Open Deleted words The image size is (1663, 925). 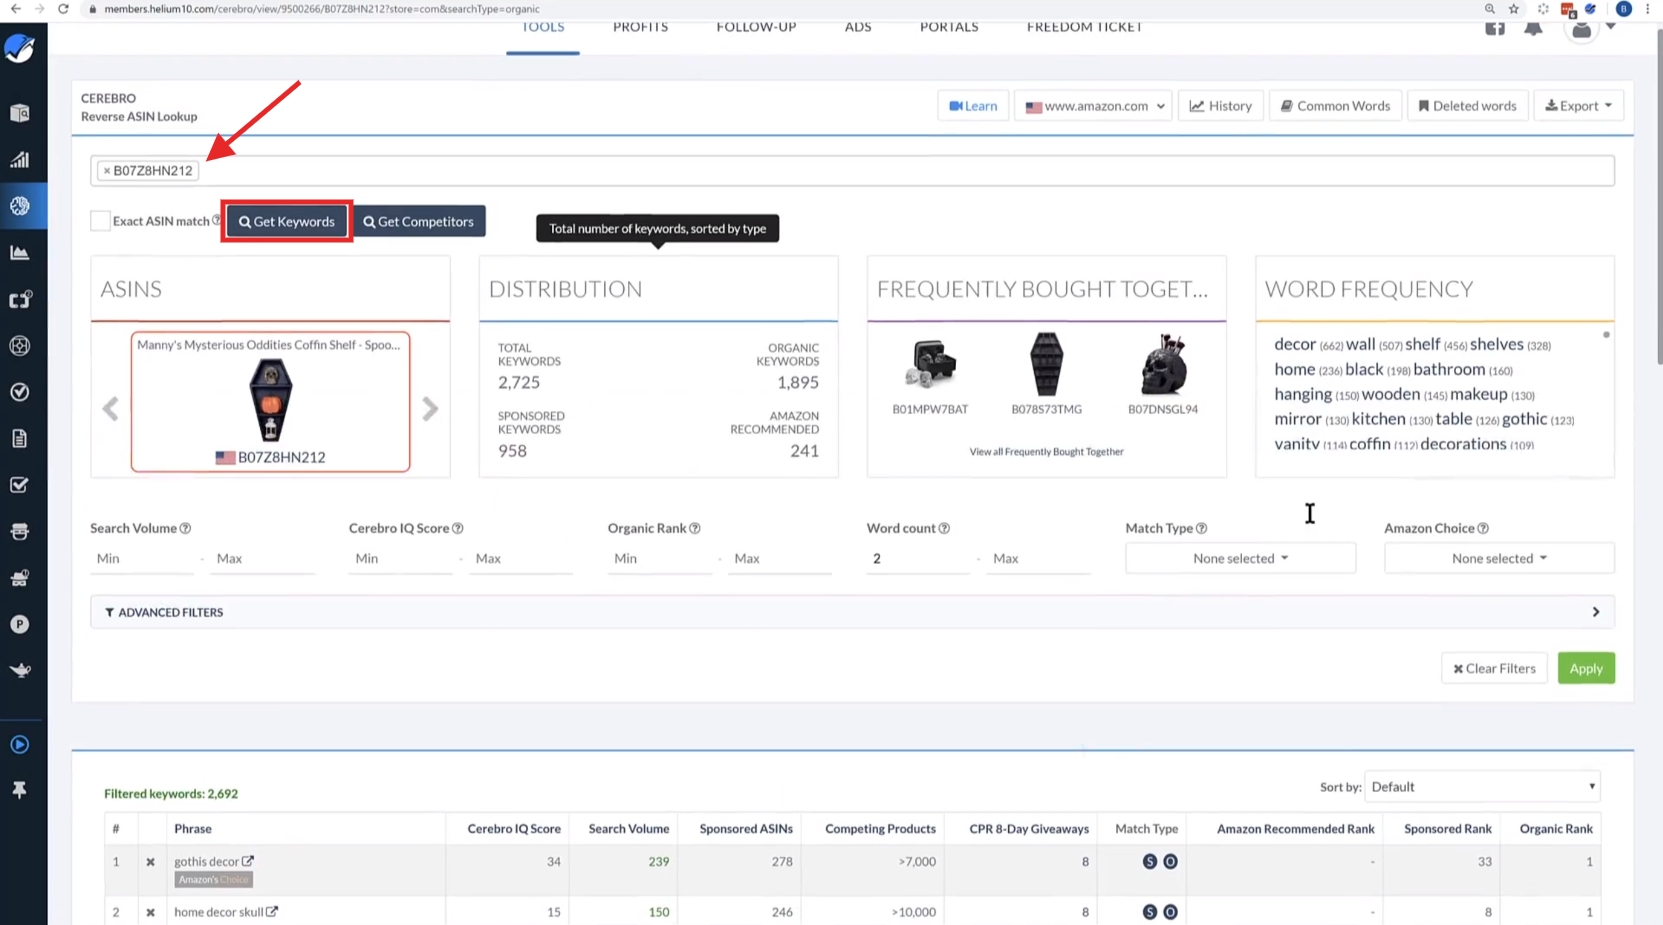pos(1467,106)
